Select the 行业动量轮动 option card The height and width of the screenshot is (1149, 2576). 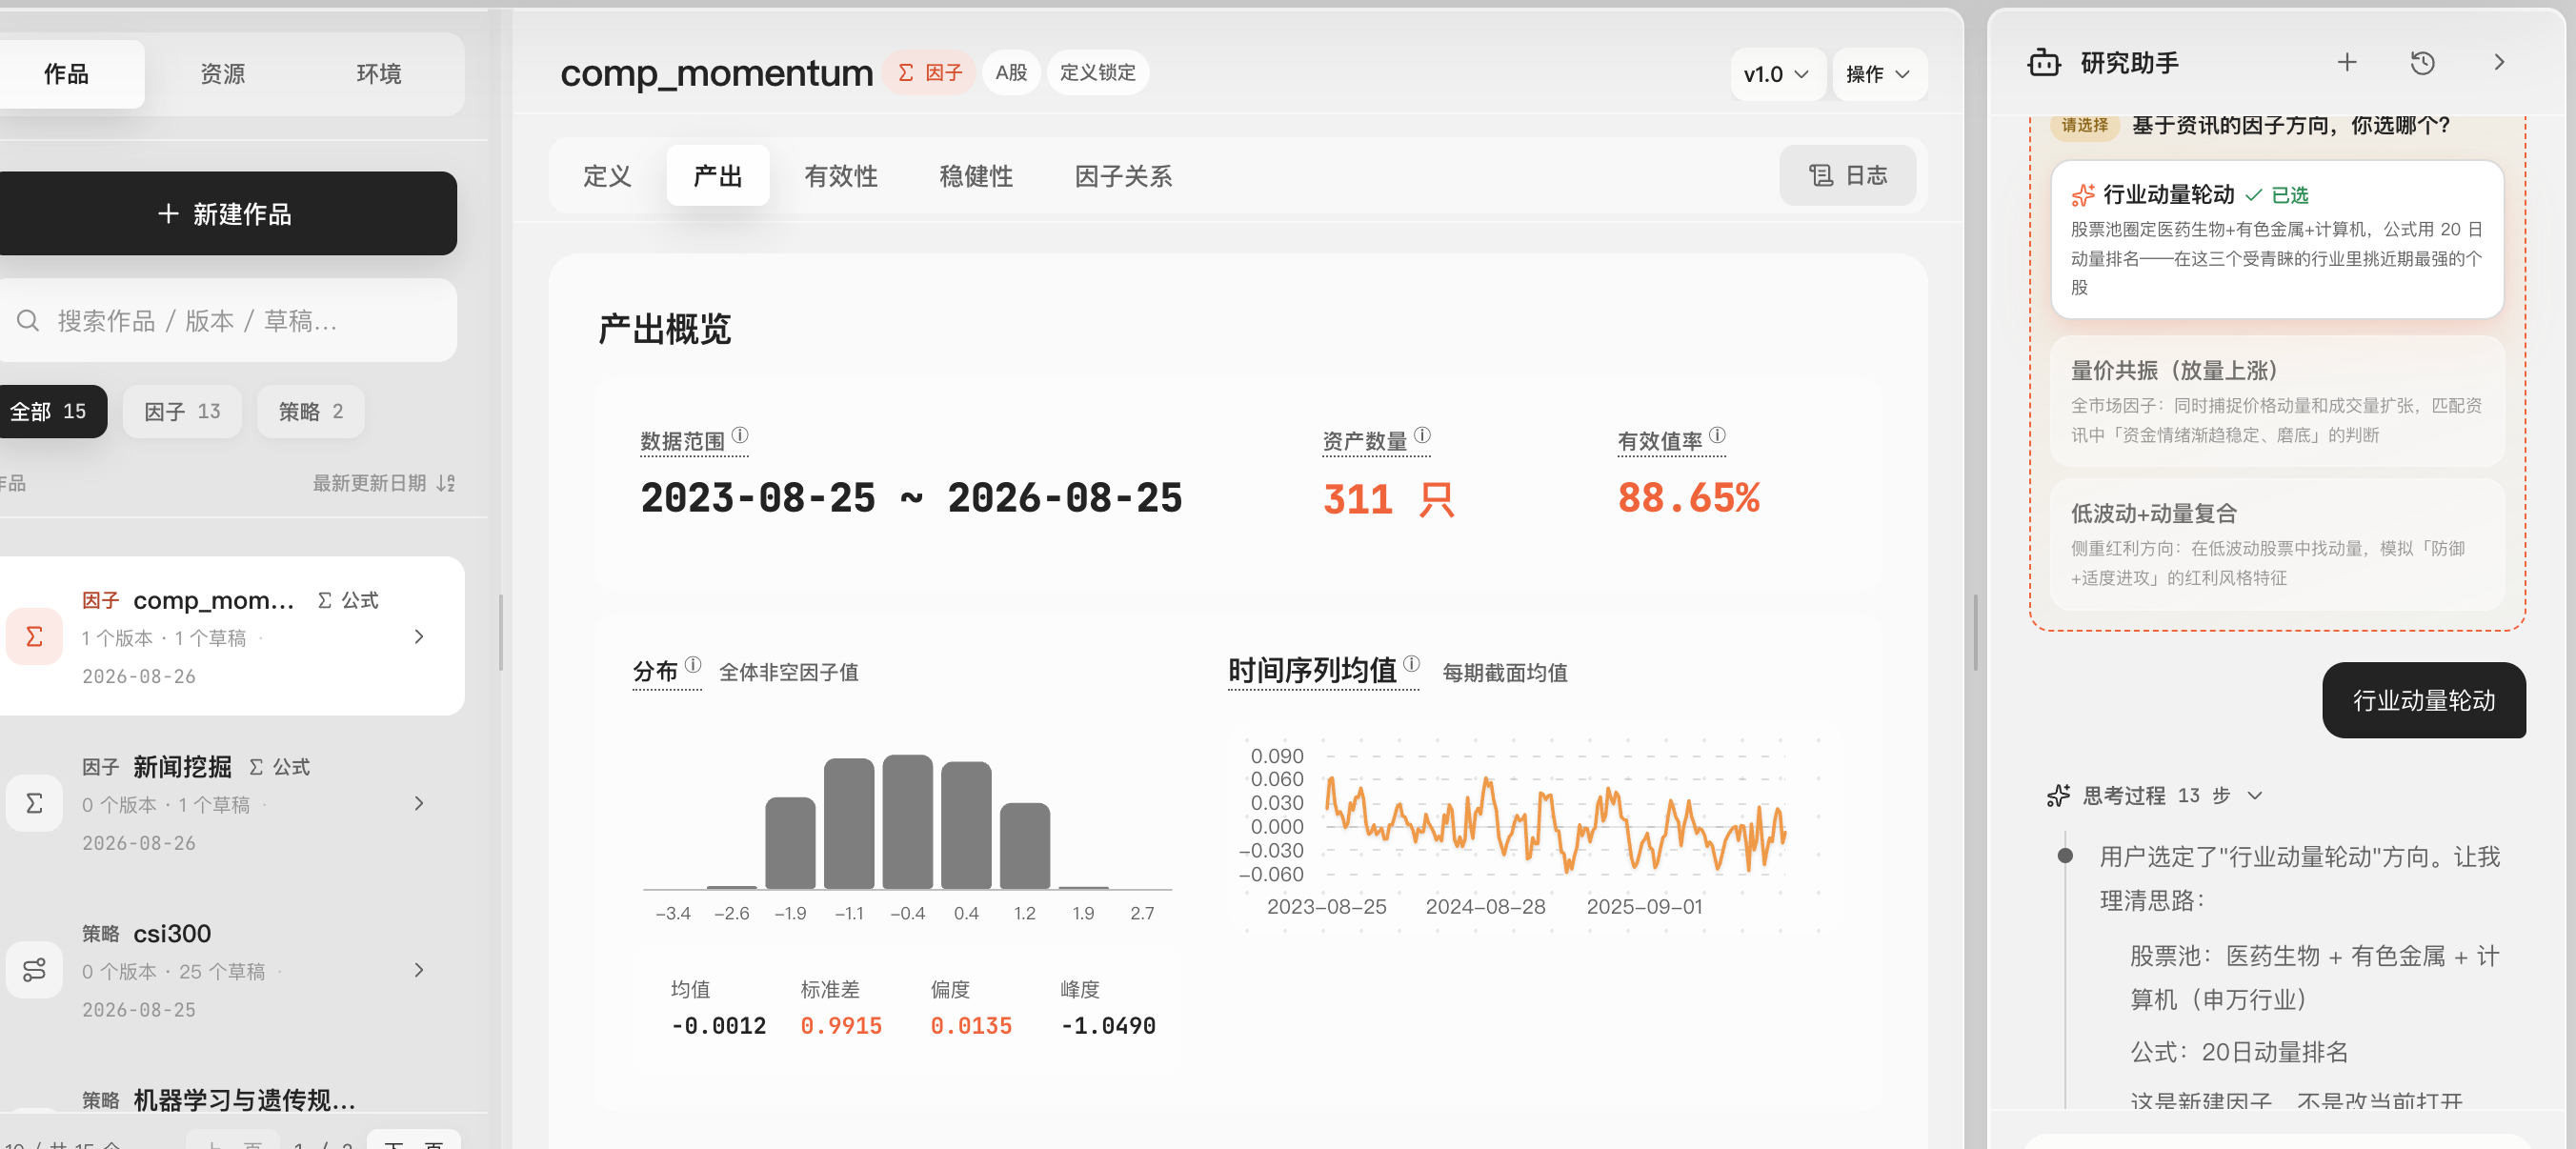tap(2277, 240)
